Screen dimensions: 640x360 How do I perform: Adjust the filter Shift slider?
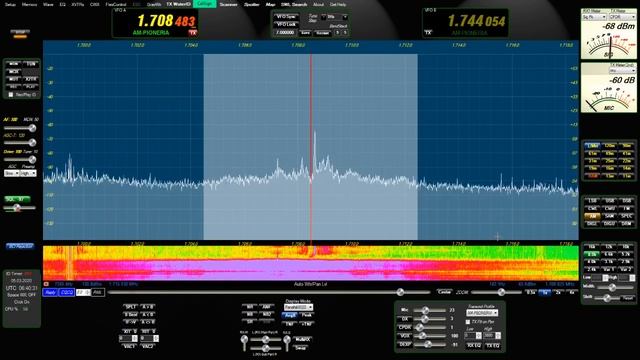[607, 298]
